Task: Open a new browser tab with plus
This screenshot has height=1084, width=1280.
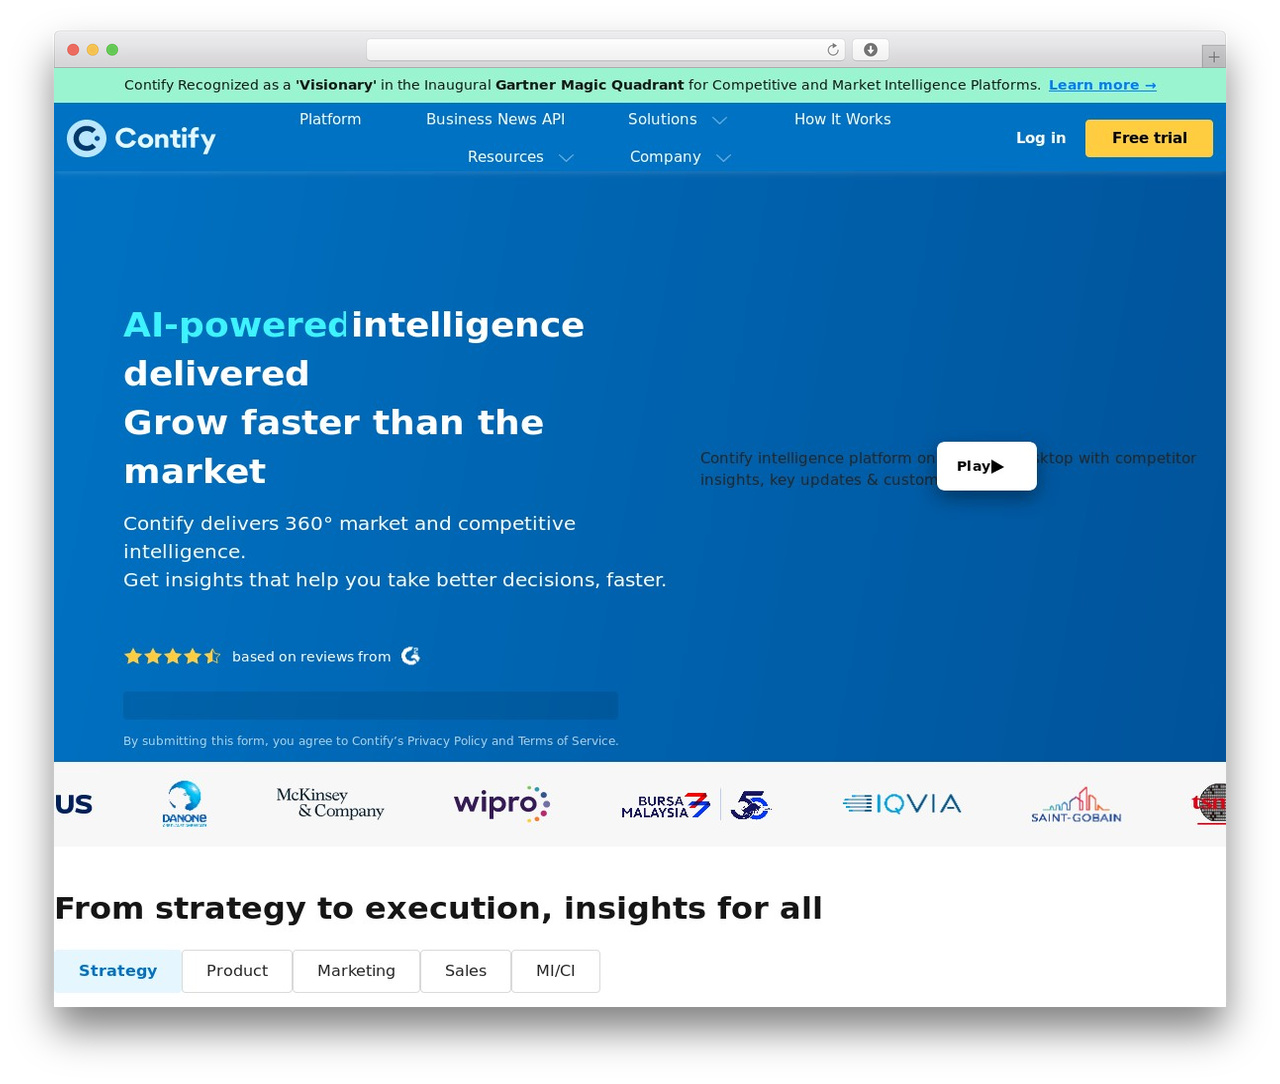Action: [x=1213, y=57]
